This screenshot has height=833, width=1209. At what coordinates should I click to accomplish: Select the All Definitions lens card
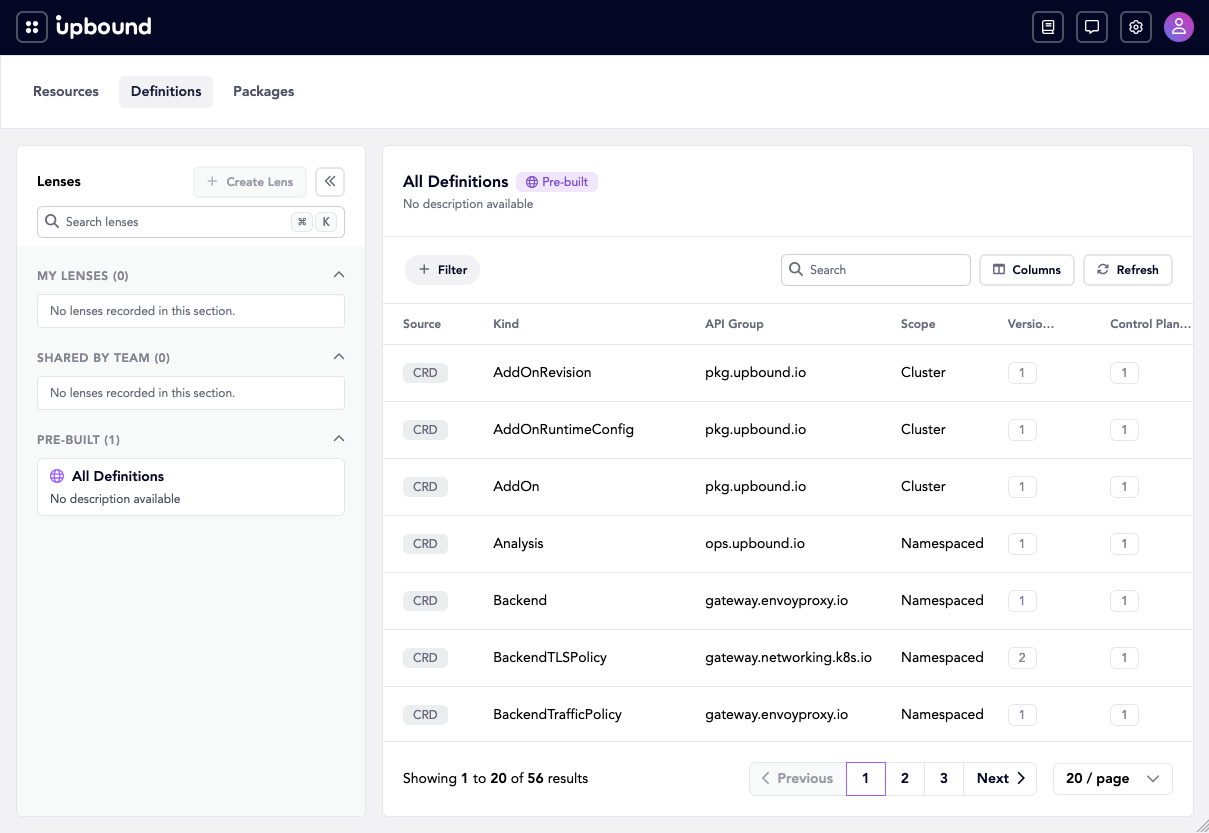tap(191, 487)
